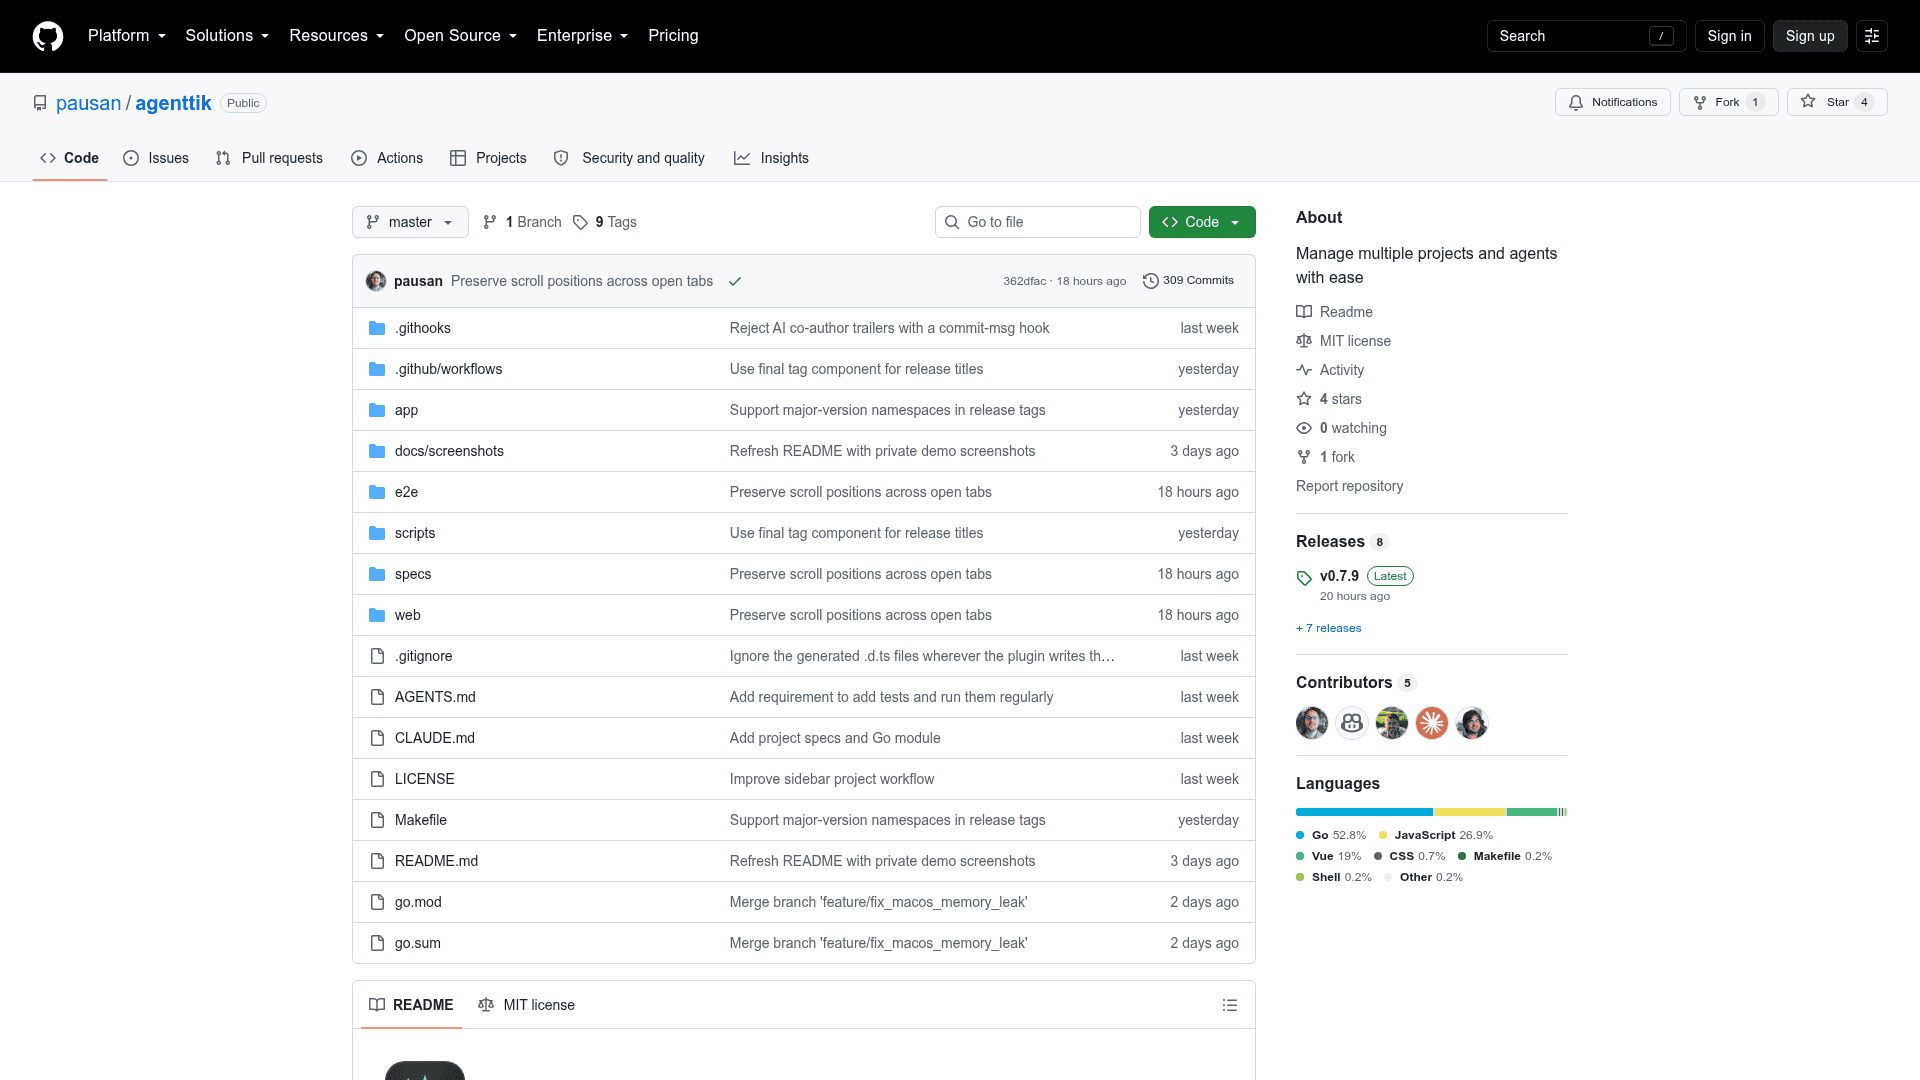Open the docs/screenshots folder

tap(449, 451)
